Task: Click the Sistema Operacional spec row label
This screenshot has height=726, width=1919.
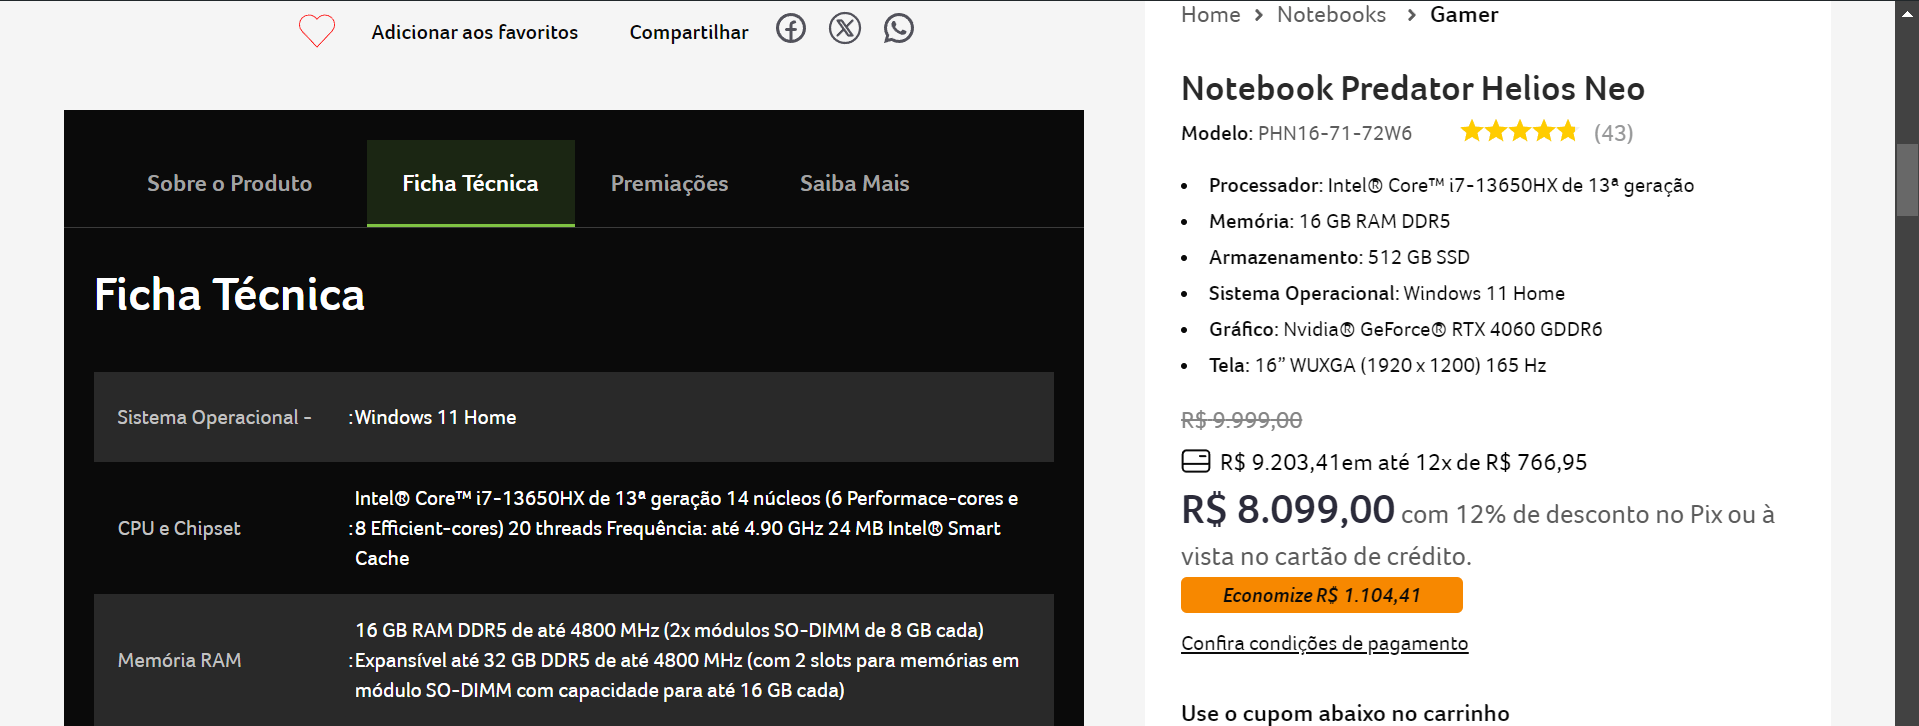Action: click(x=214, y=417)
